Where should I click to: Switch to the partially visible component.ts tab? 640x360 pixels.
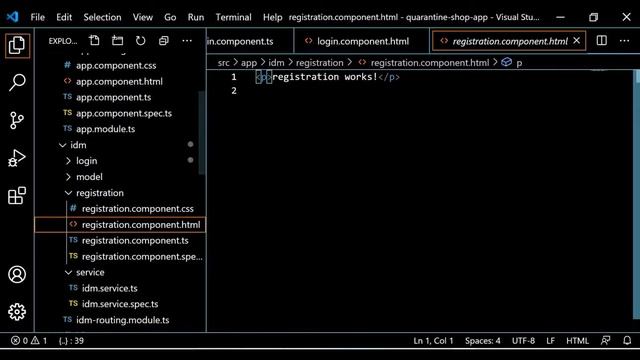coord(250,41)
